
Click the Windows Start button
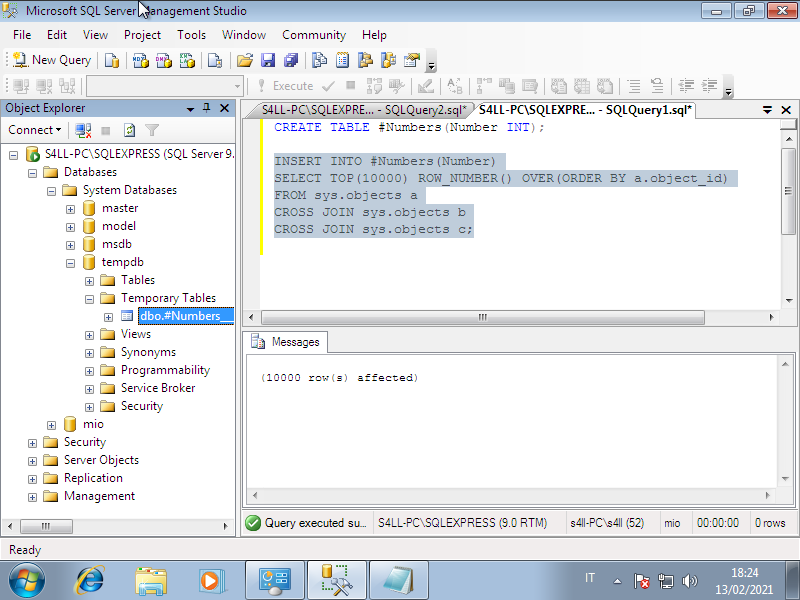tap(27, 581)
